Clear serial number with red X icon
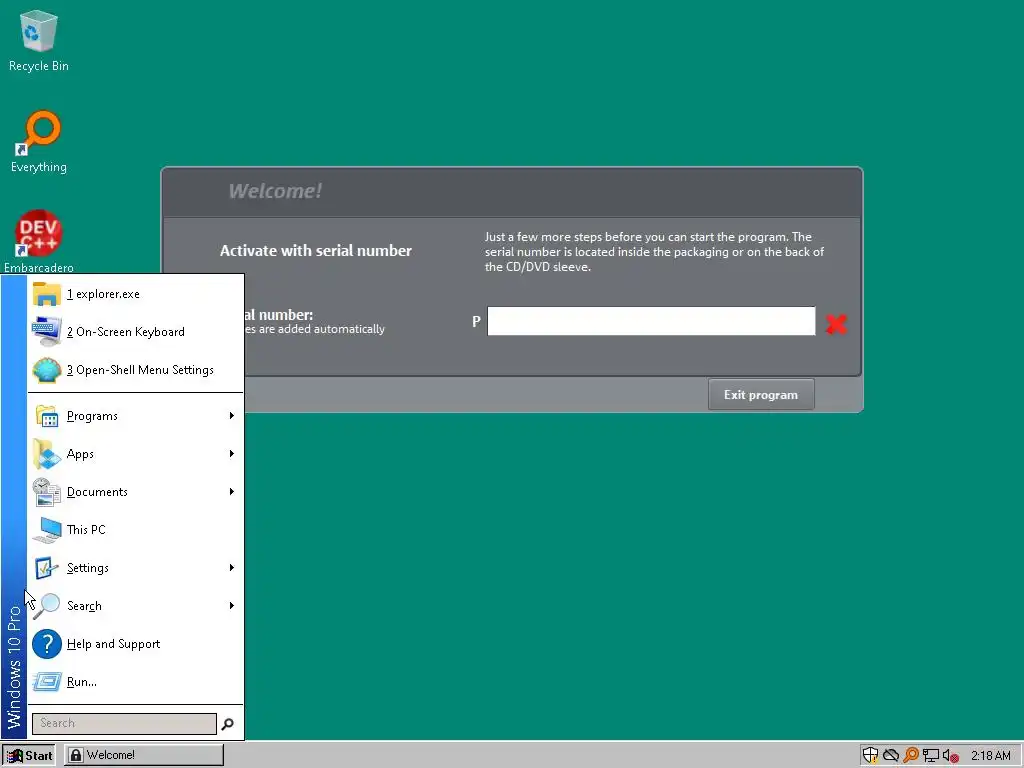The image size is (1024, 768). [836, 323]
